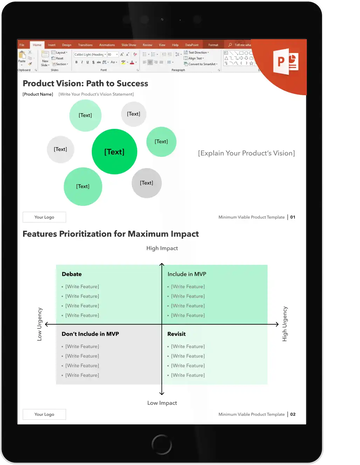Switch to the Transitions tab
The width and height of the screenshot is (360, 465).
85,45
